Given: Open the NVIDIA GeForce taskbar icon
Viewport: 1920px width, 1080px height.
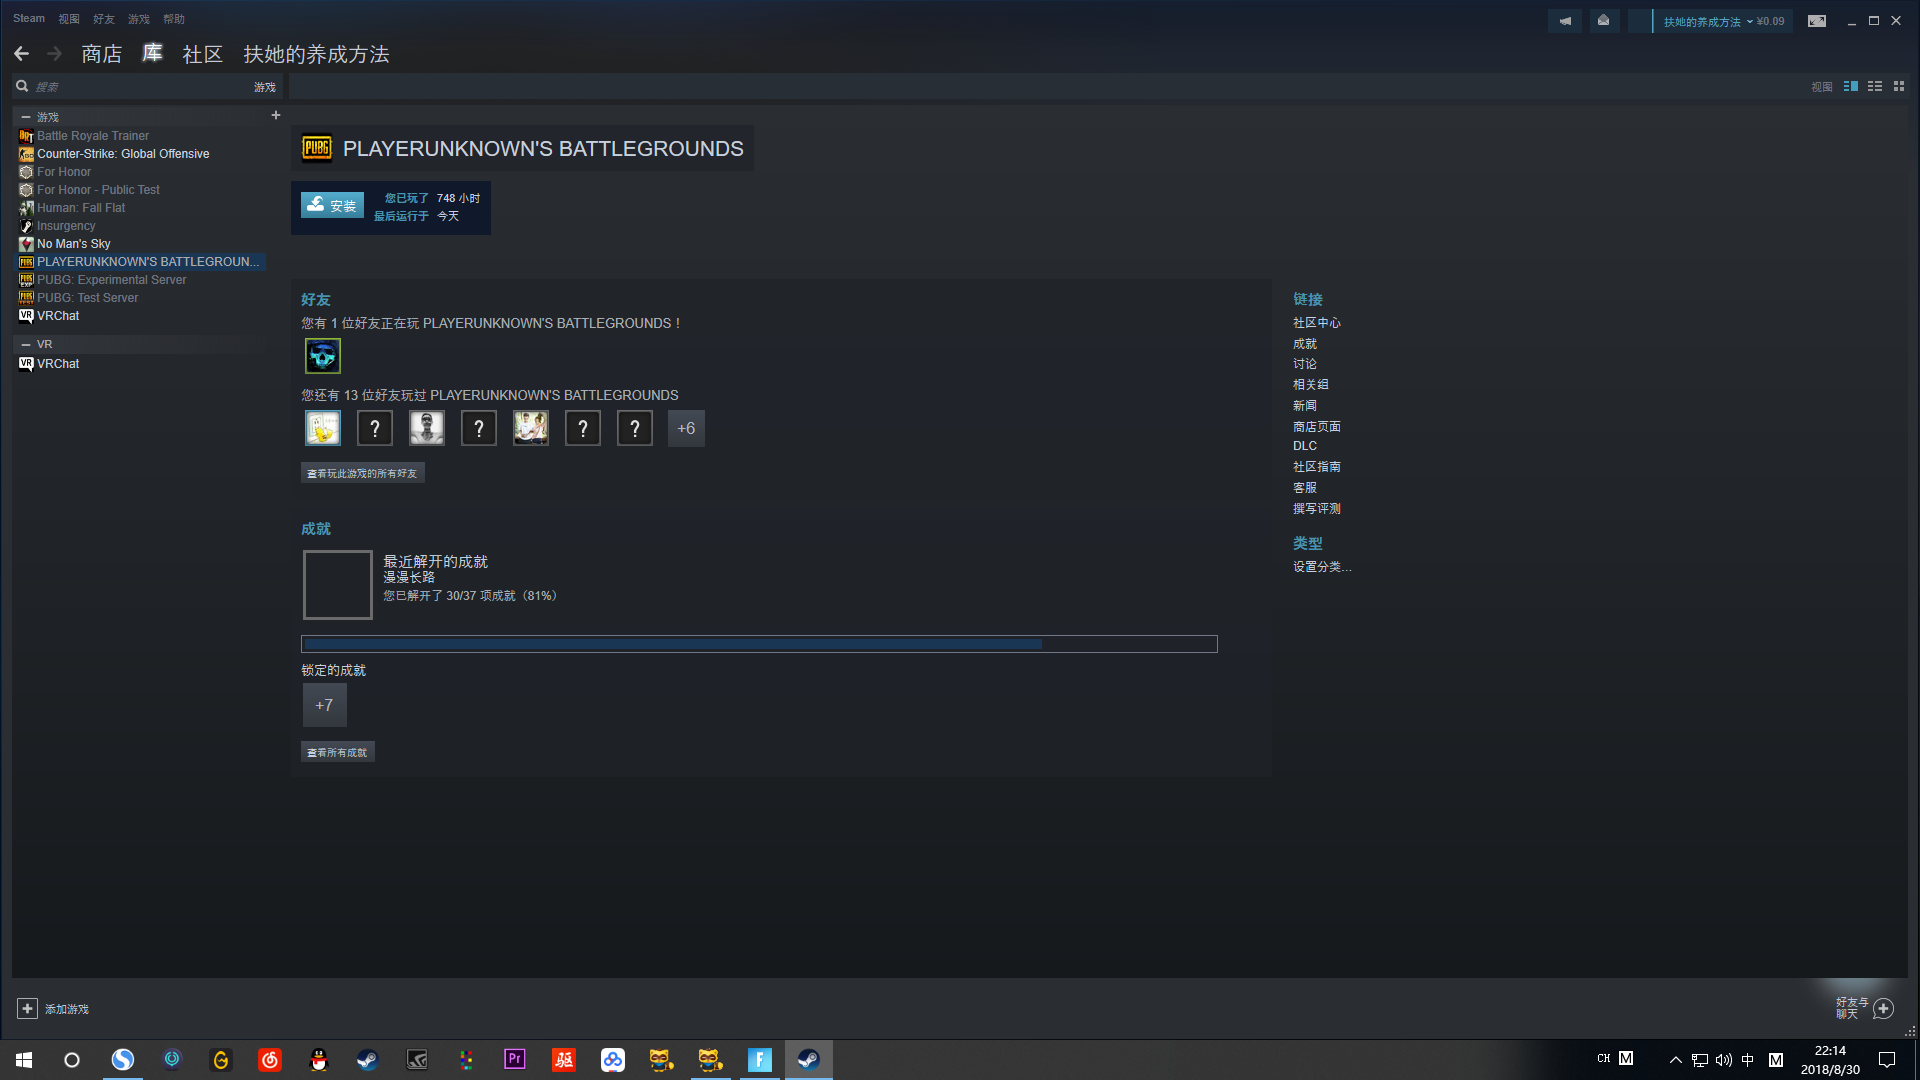Looking at the screenshot, I should 417,1060.
